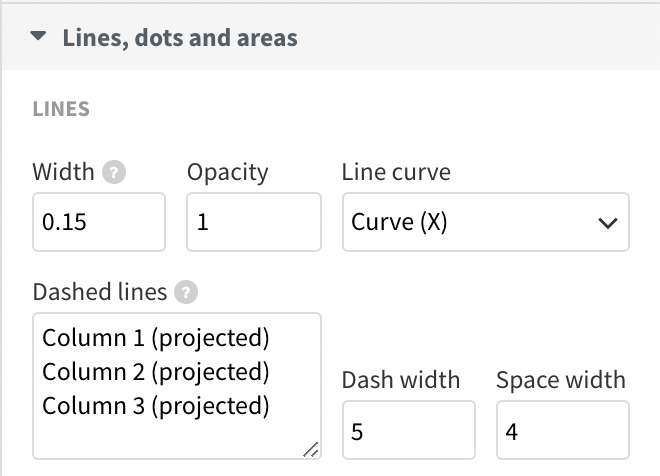Click the Dash width label

pyautogui.click(x=401, y=380)
